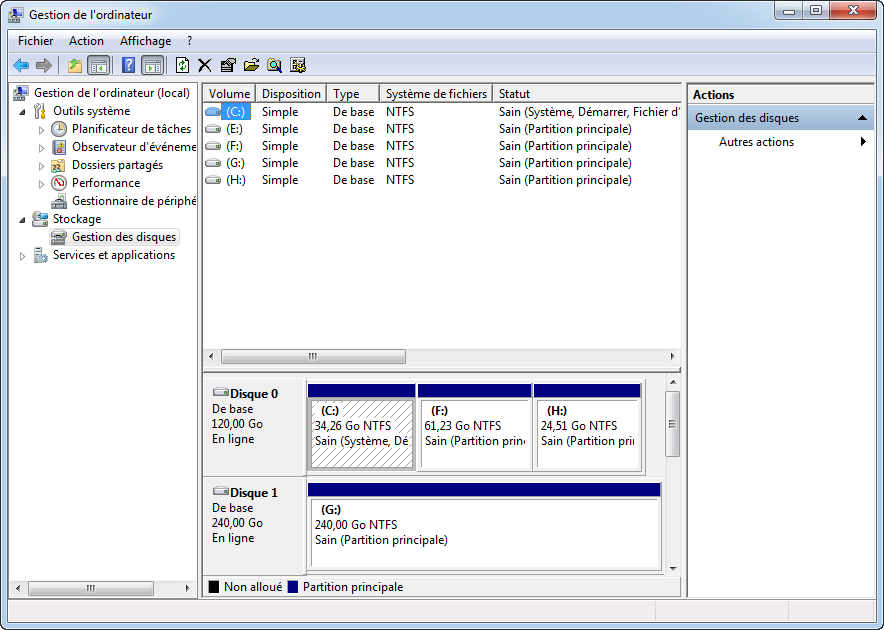Click the Up one level folder icon
Viewport: 884px width, 630px height.
point(74,65)
